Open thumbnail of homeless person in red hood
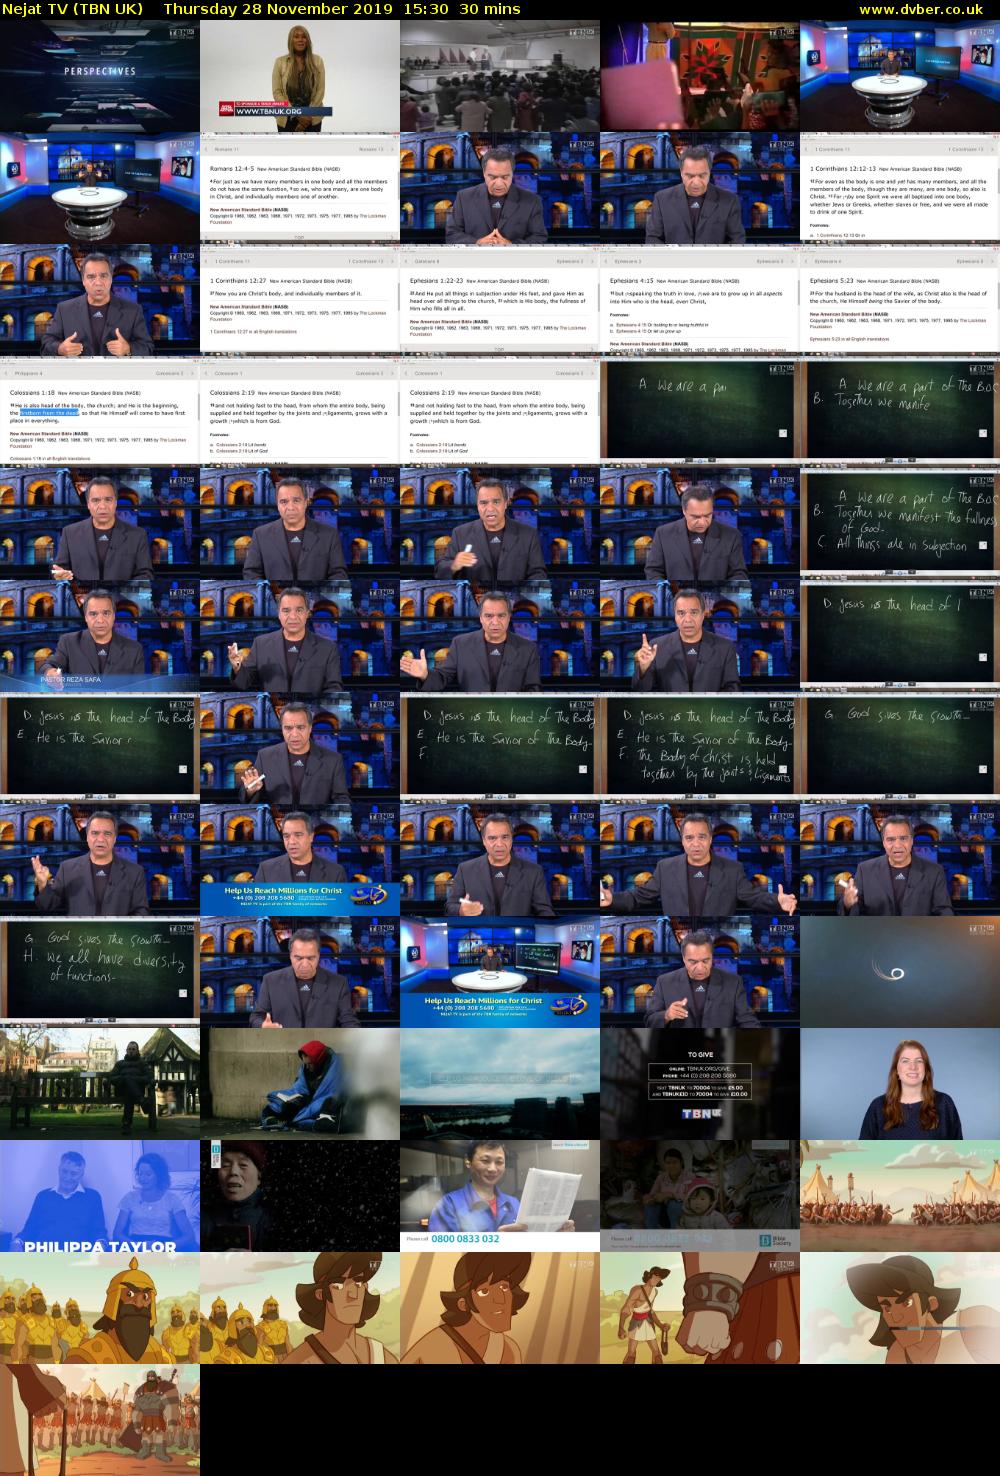The height and width of the screenshot is (1476, 1000). (300, 1083)
